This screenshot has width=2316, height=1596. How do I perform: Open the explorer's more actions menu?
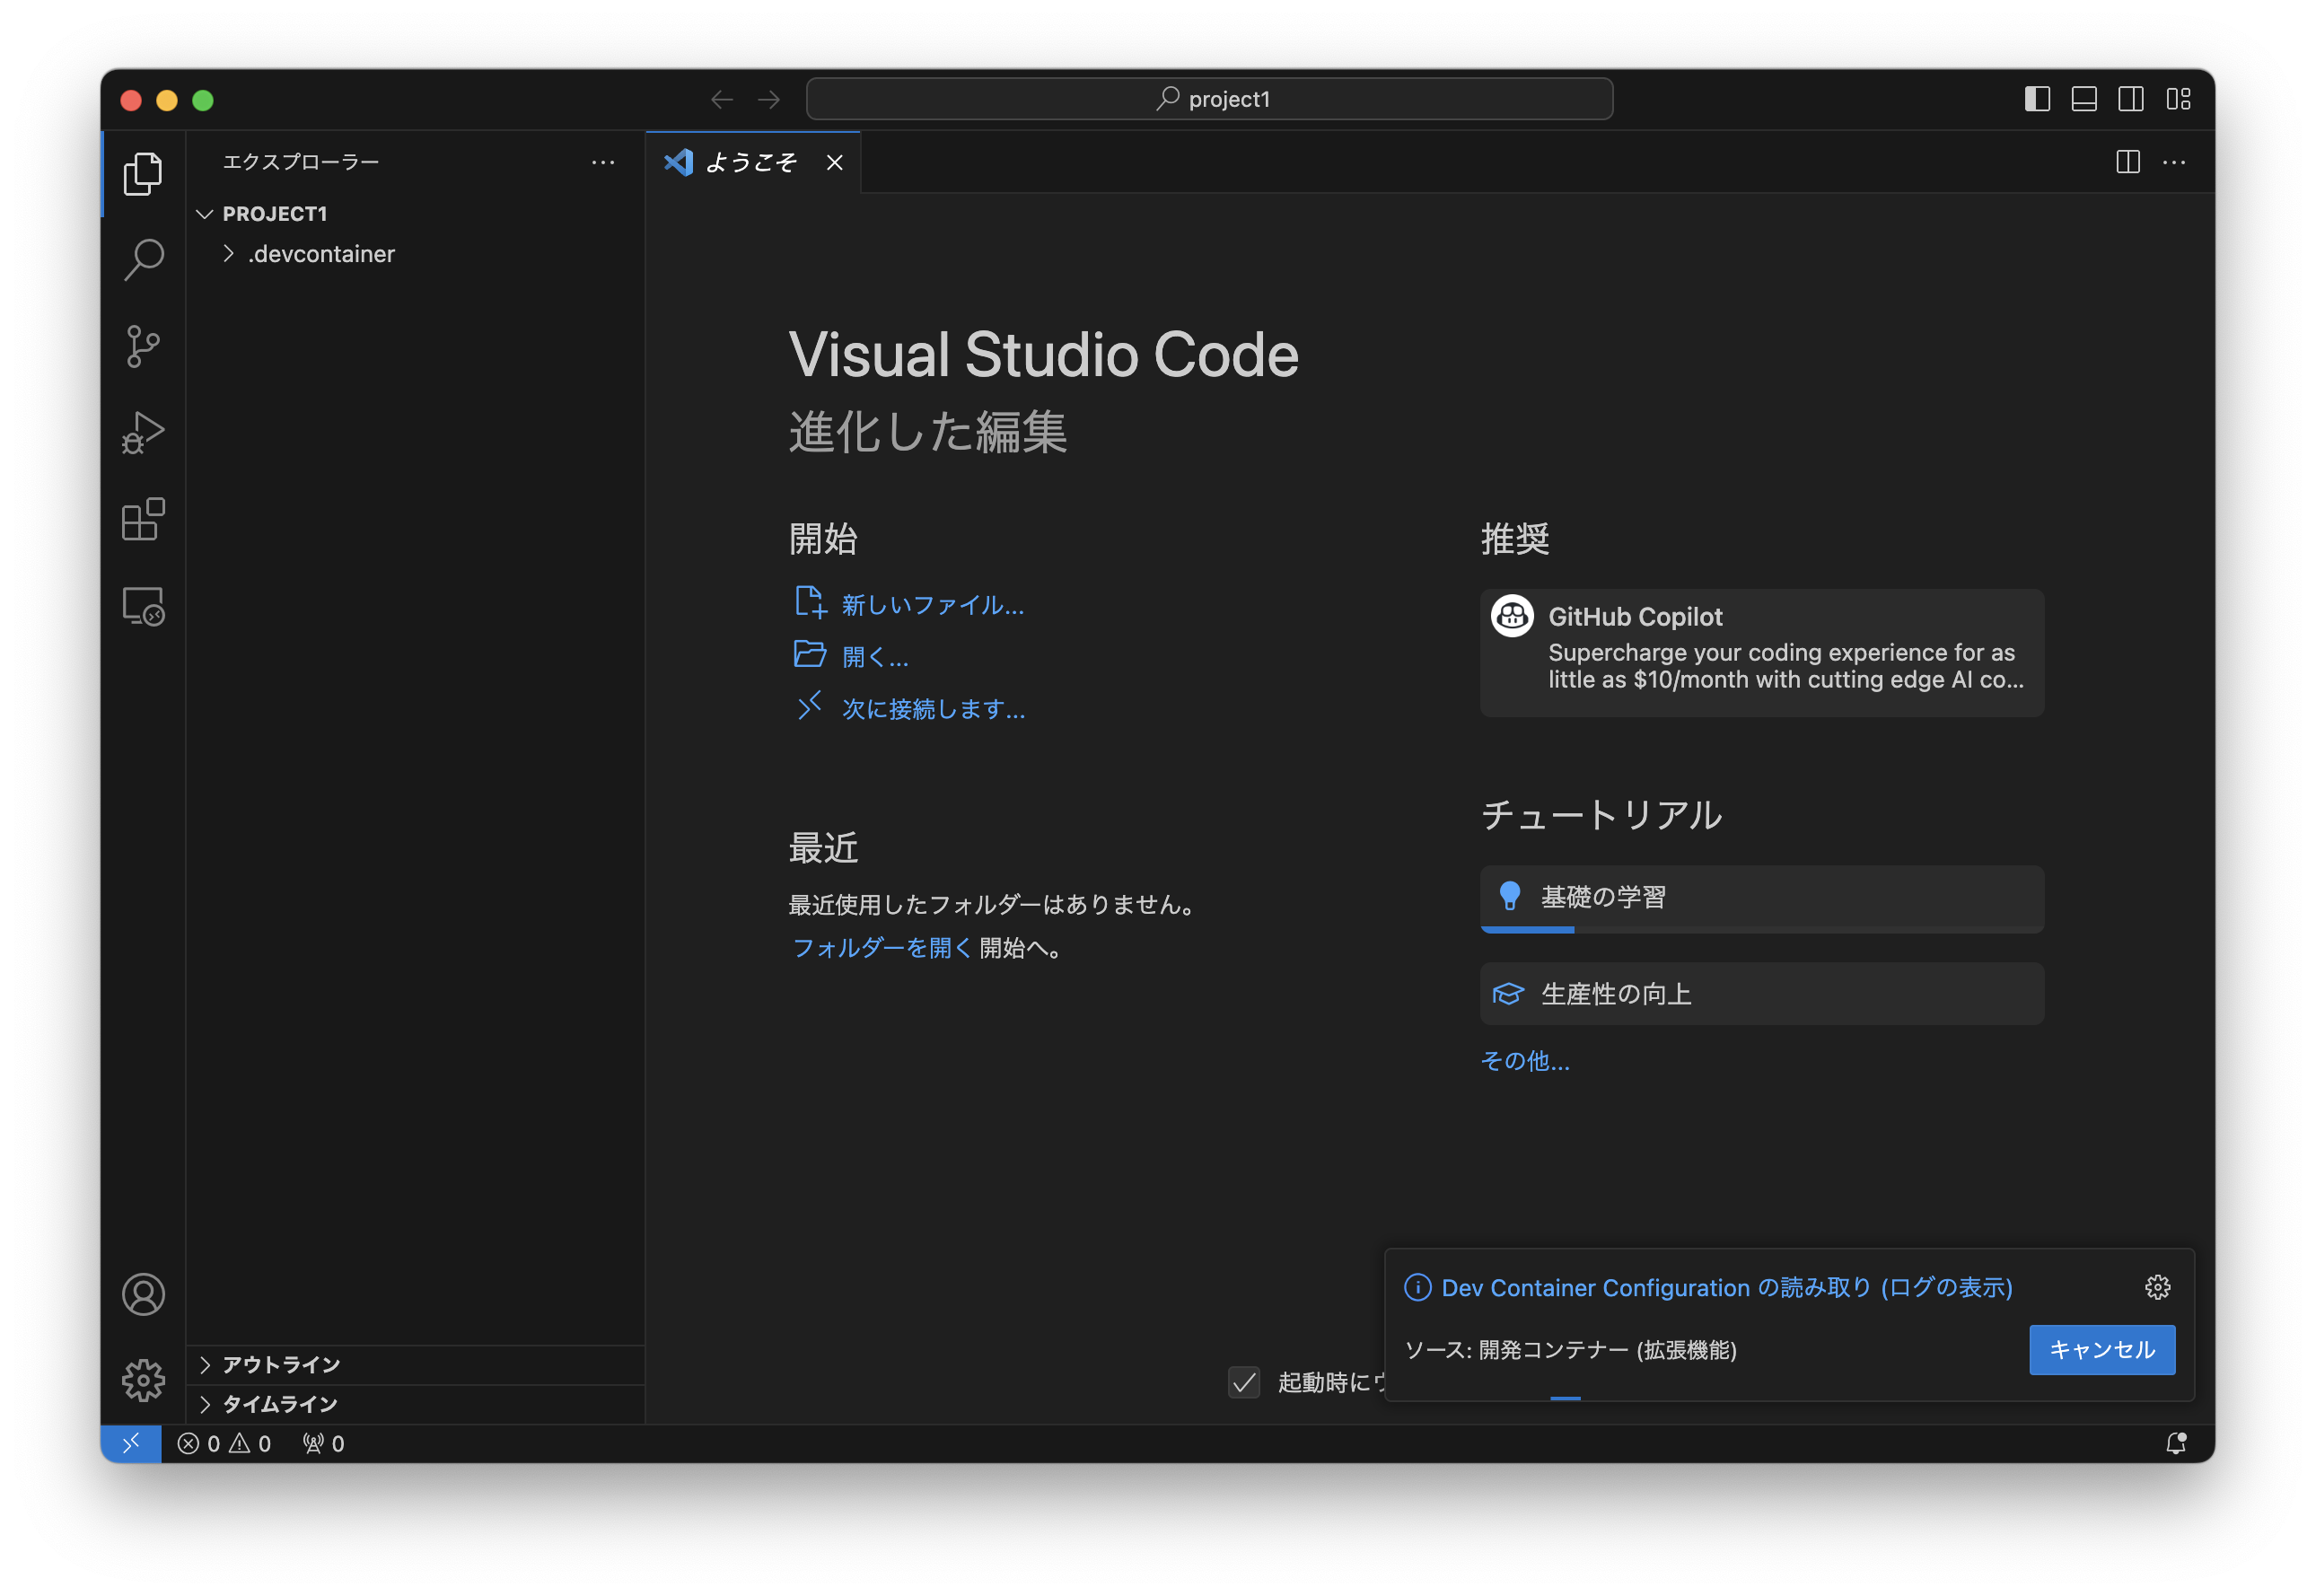[603, 162]
